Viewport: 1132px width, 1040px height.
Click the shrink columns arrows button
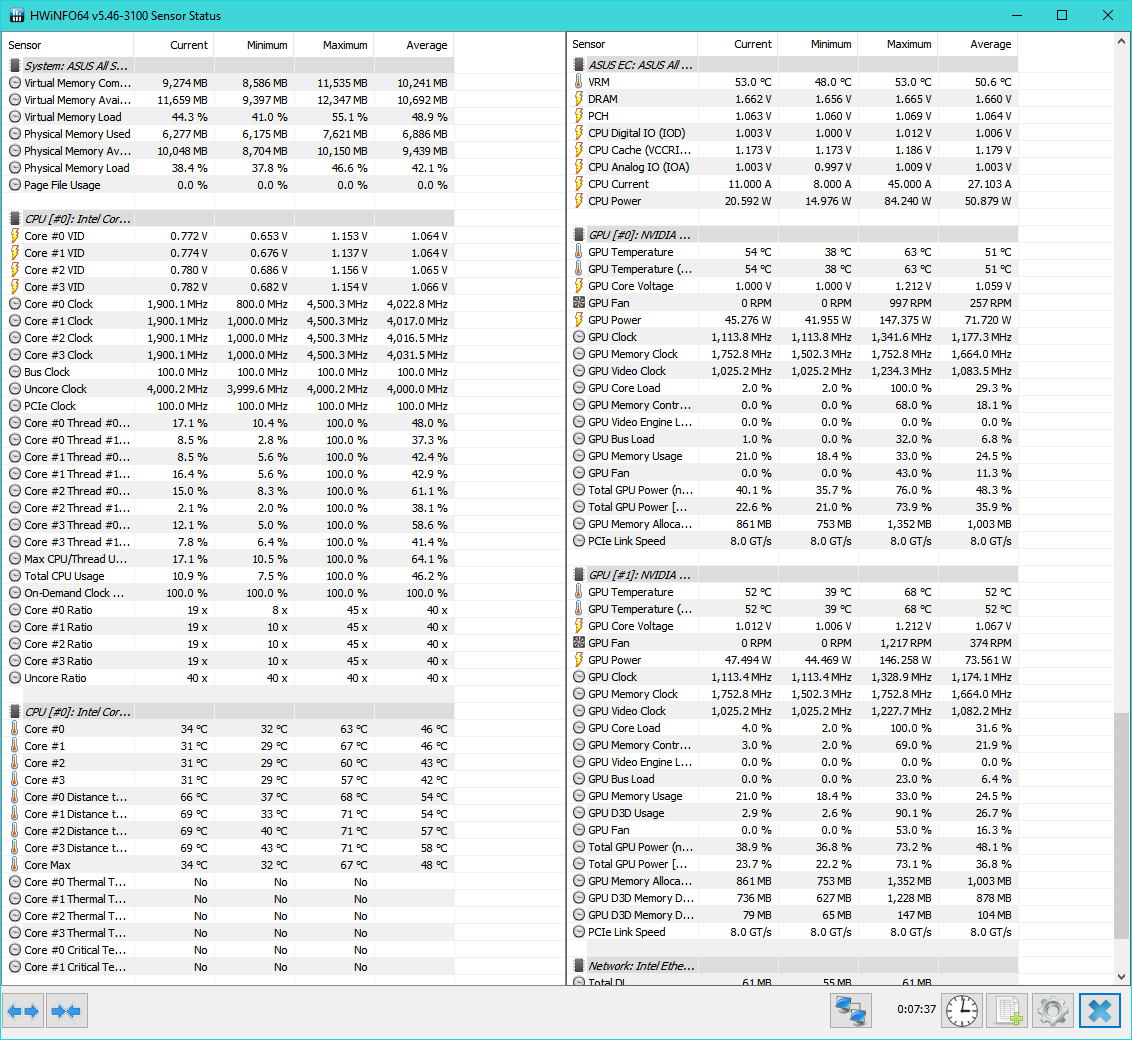click(66, 1011)
